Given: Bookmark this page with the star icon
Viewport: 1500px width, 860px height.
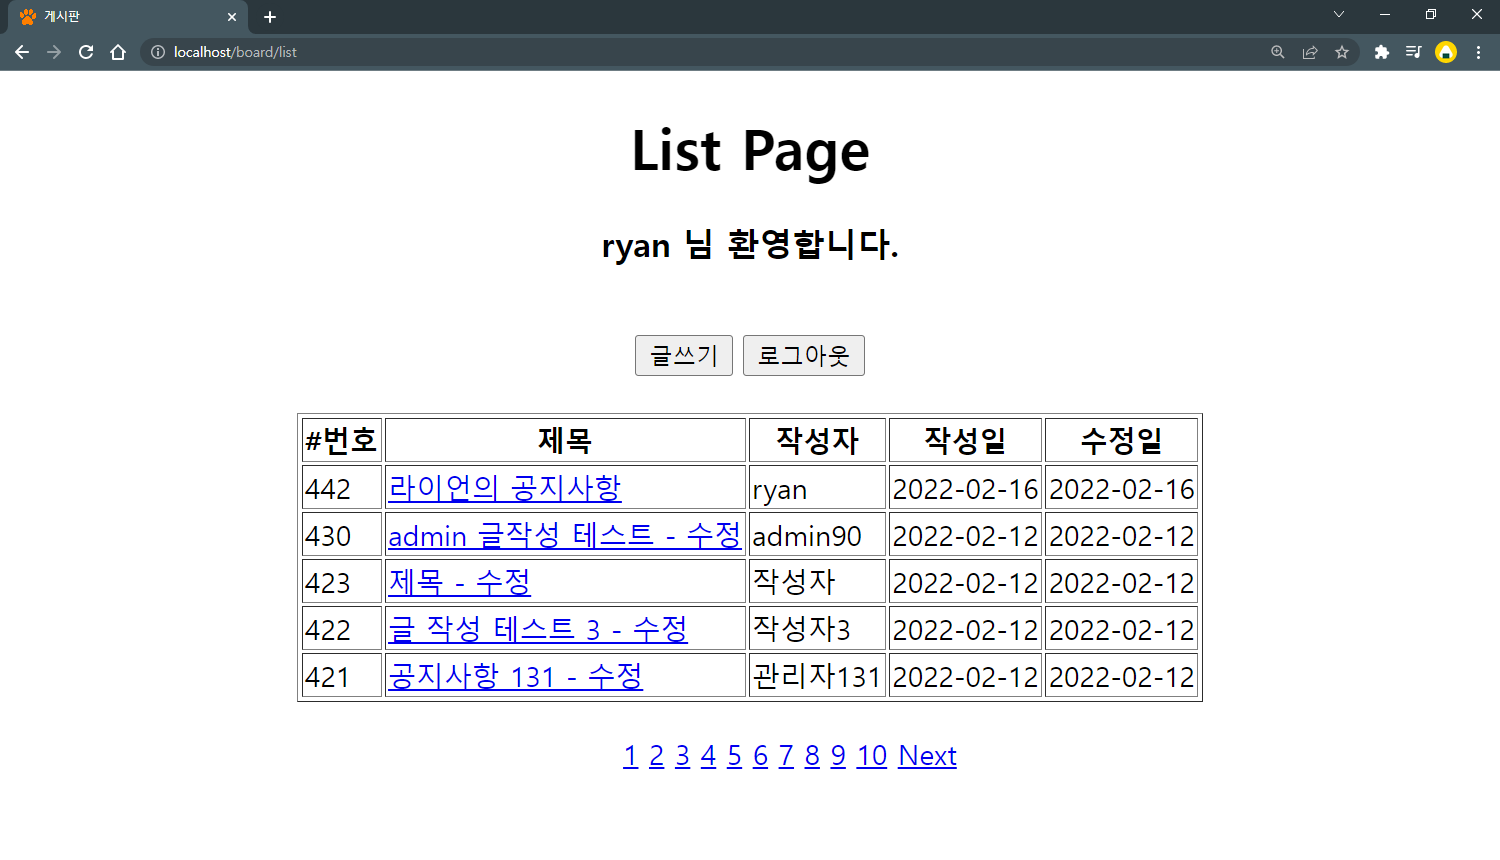Looking at the screenshot, I should coord(1342,52).
